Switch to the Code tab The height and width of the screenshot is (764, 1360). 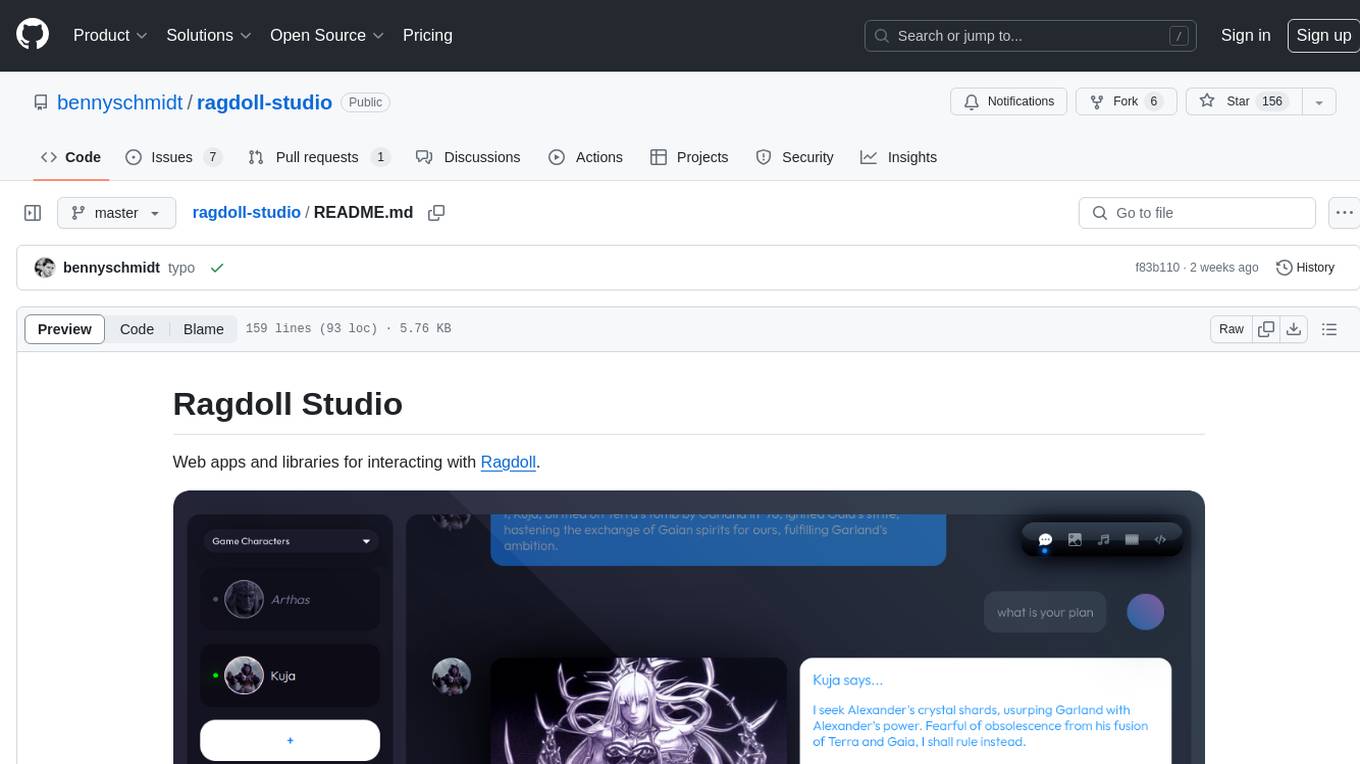pos(70,157)
